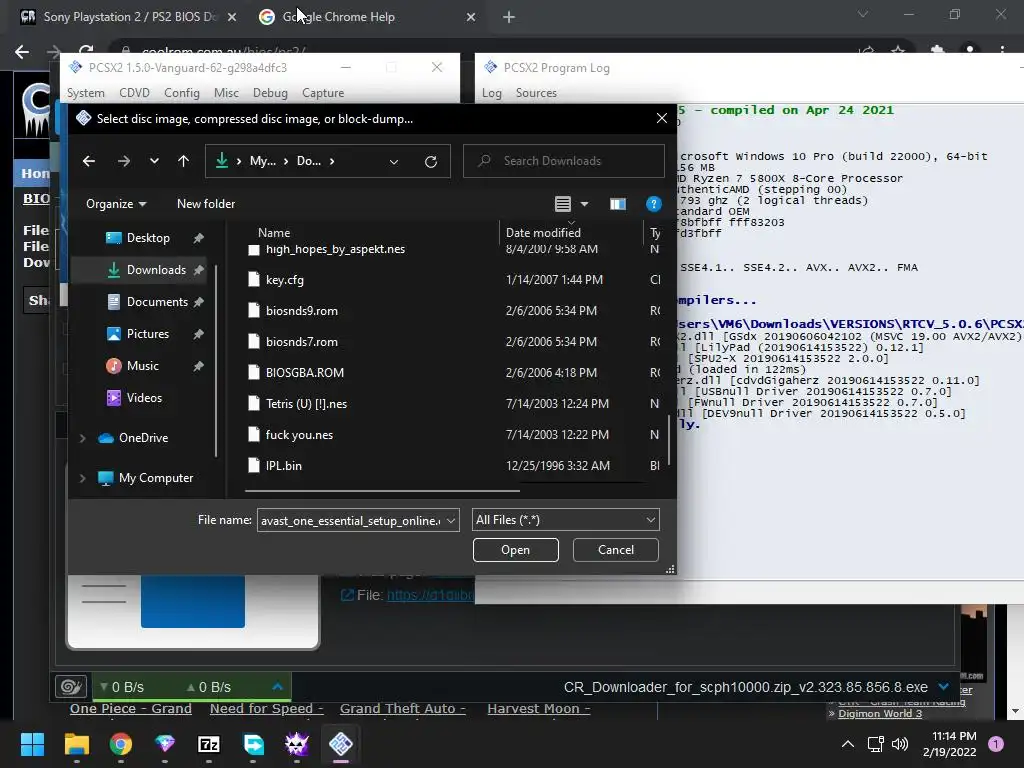Open recent locations chevron in file dialog
1024x768 pixels.
pos(154,161)
